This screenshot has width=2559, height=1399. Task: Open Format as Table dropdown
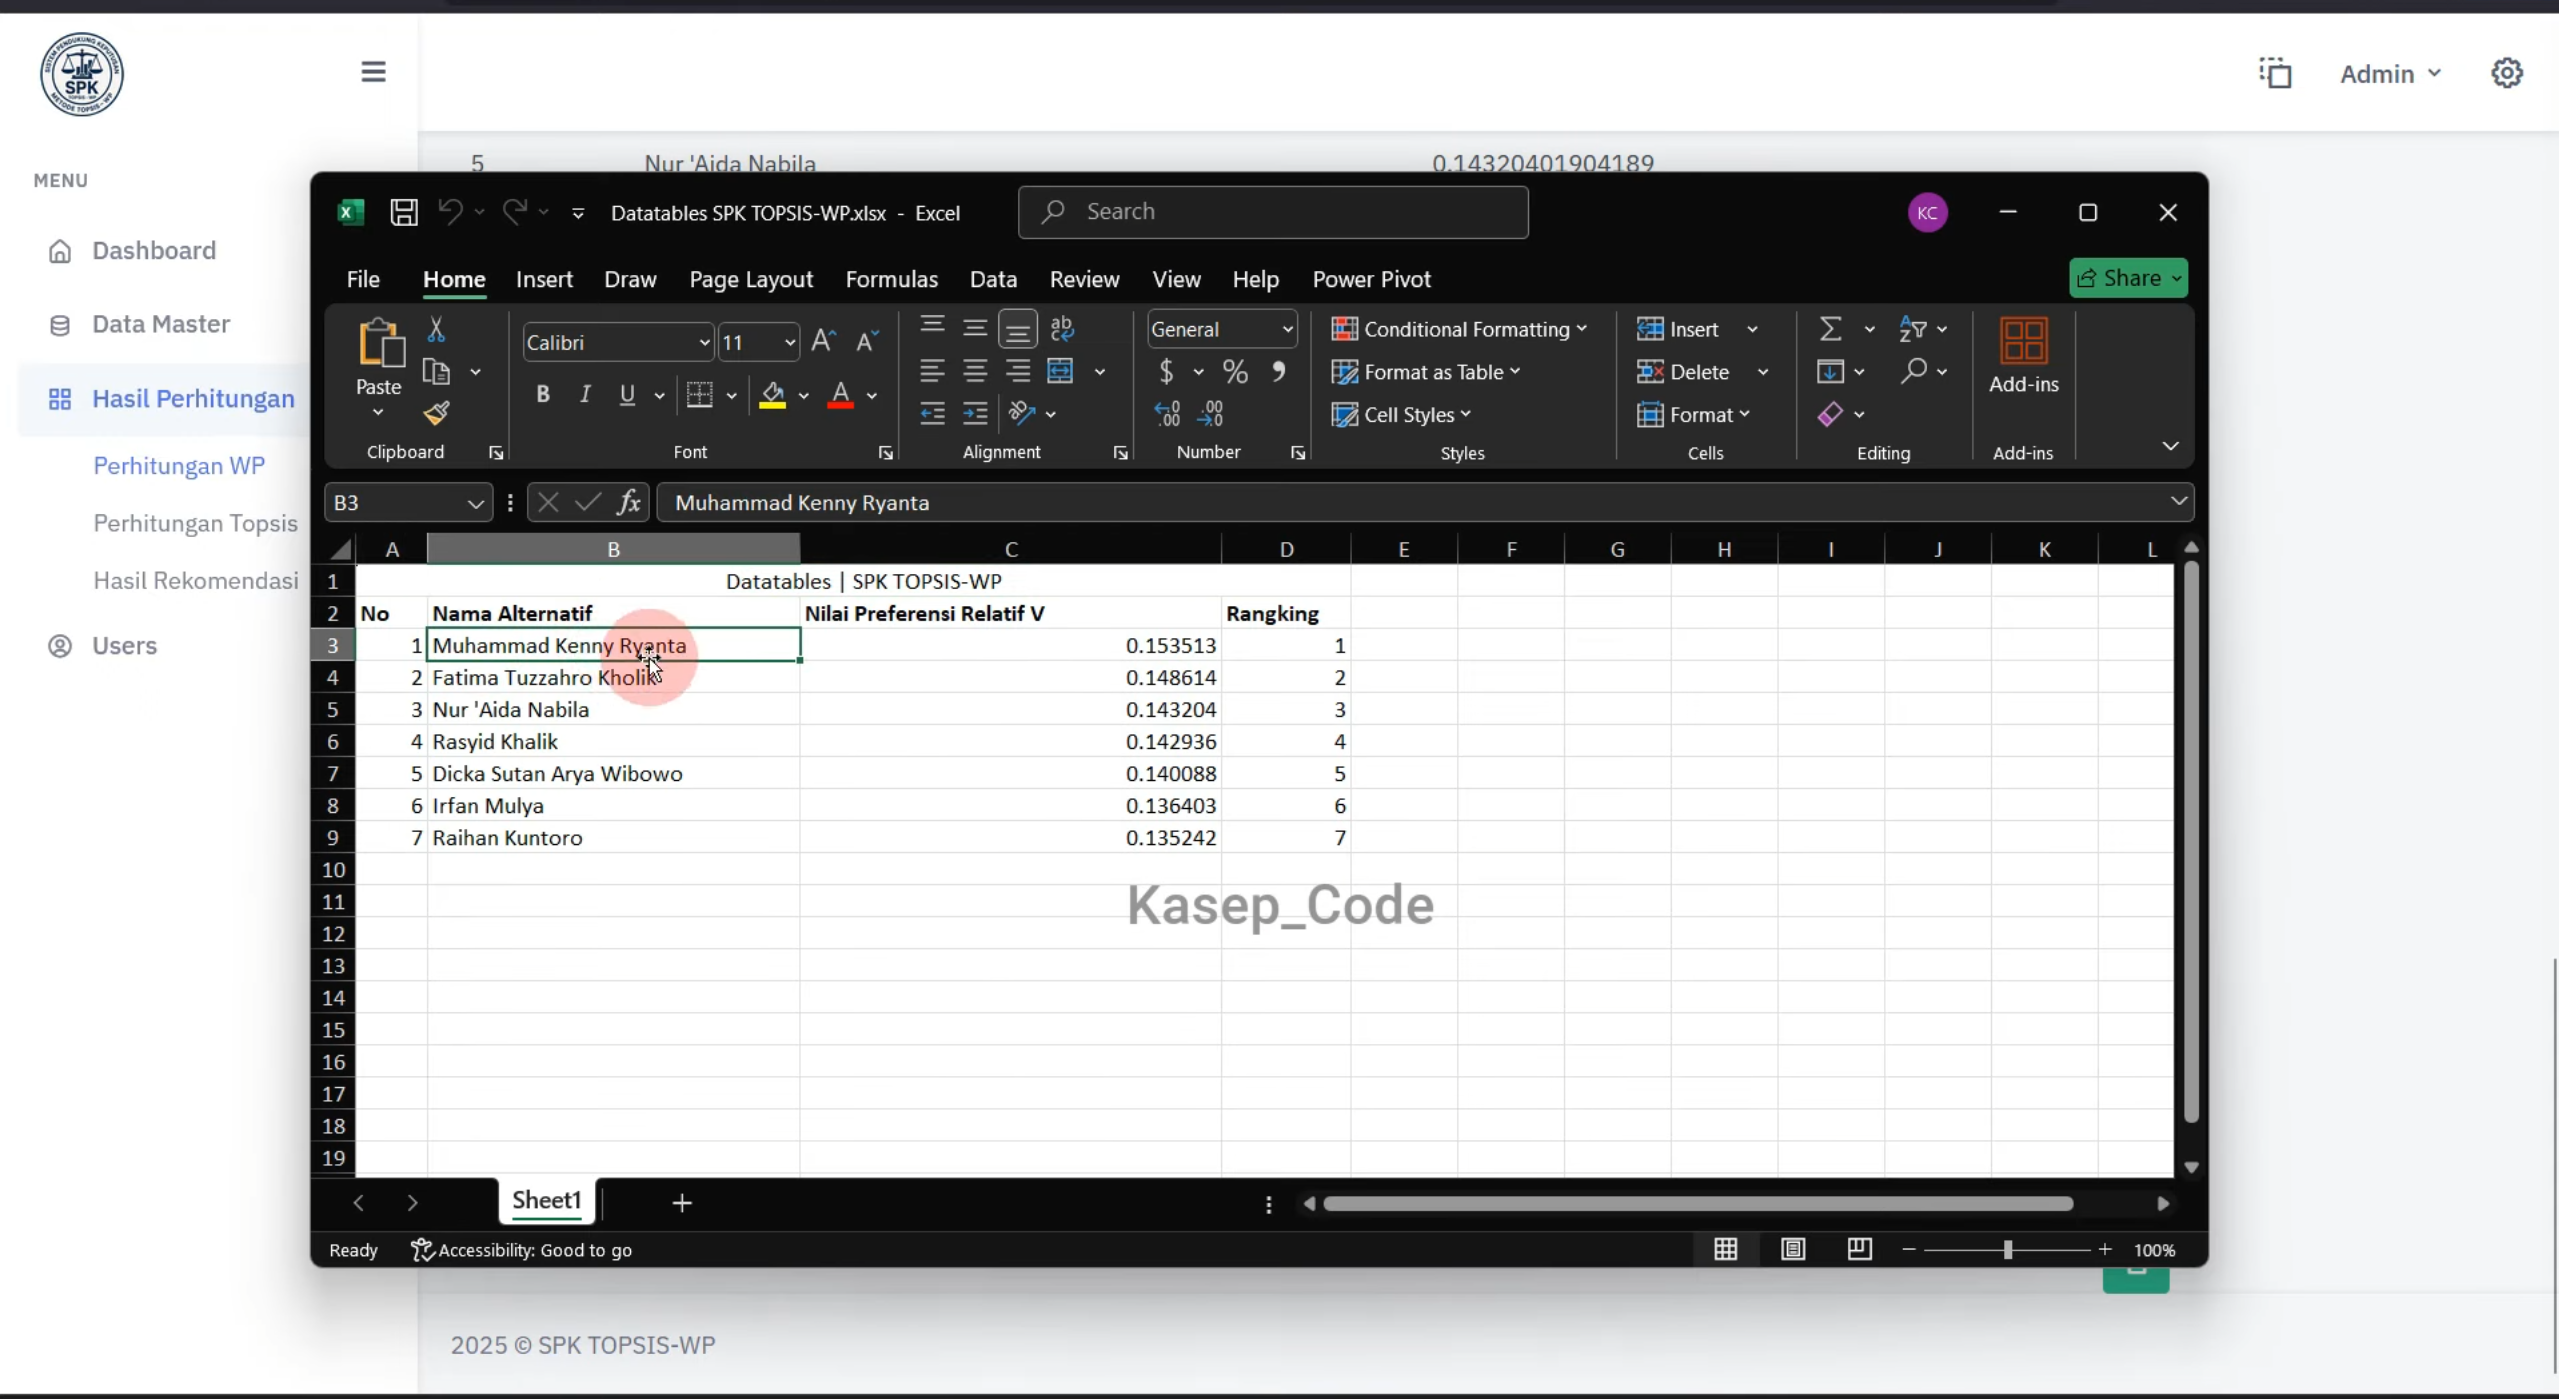(1427, 372)
